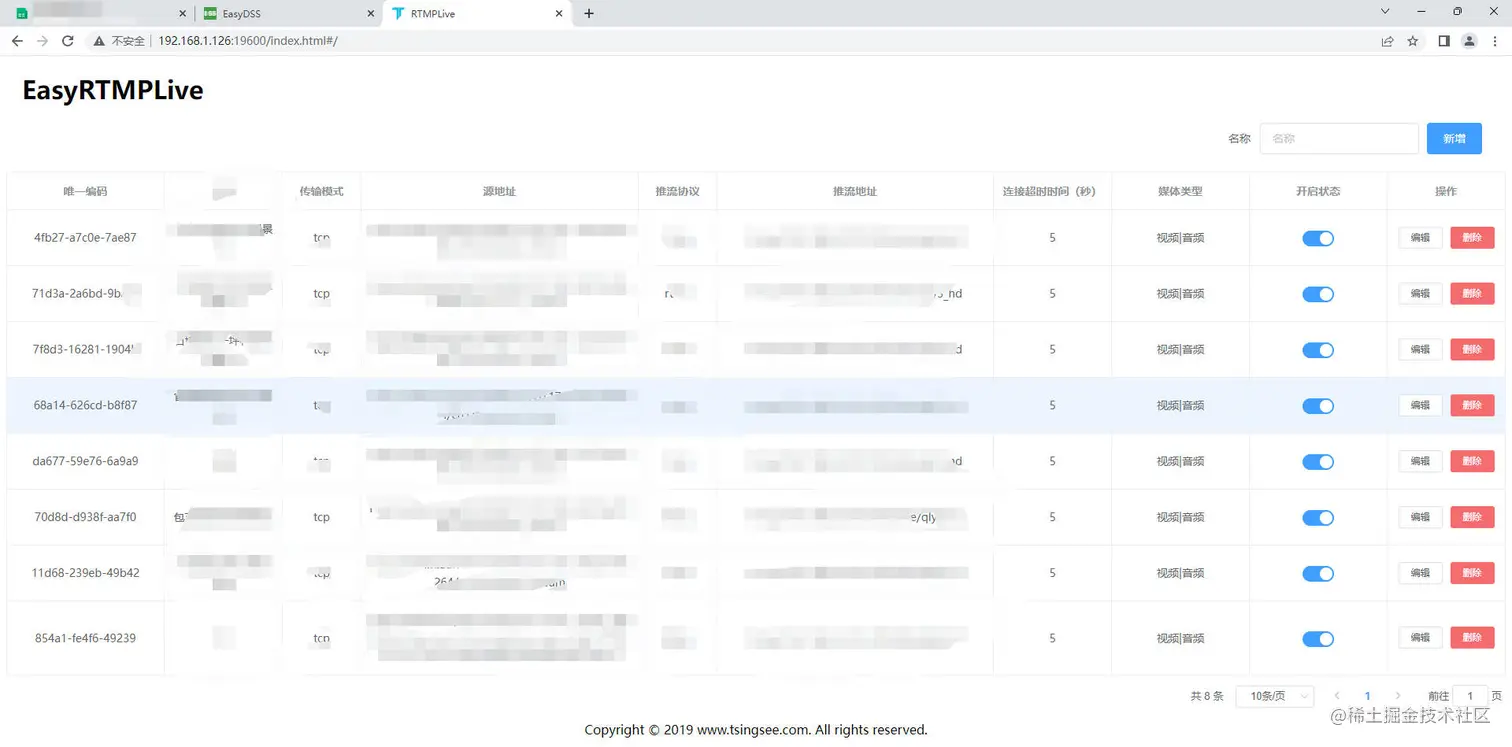Click the 传输模式 column header
1512x747 pixels.
(321, 191)
